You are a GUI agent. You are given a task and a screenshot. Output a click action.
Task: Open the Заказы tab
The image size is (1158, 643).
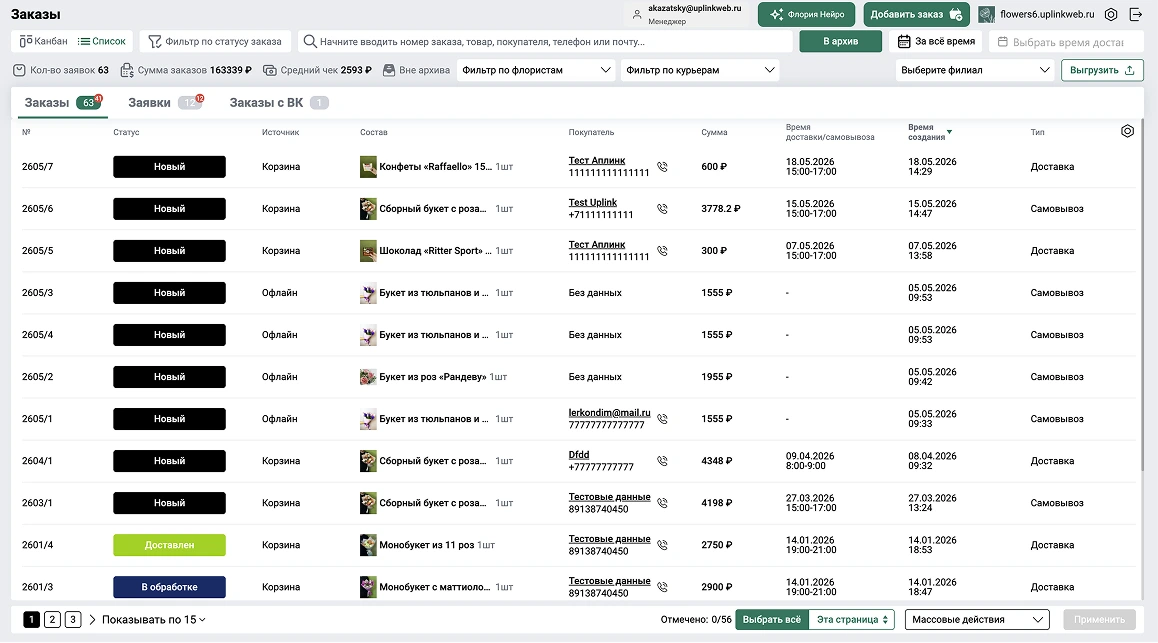coord(62,103)
